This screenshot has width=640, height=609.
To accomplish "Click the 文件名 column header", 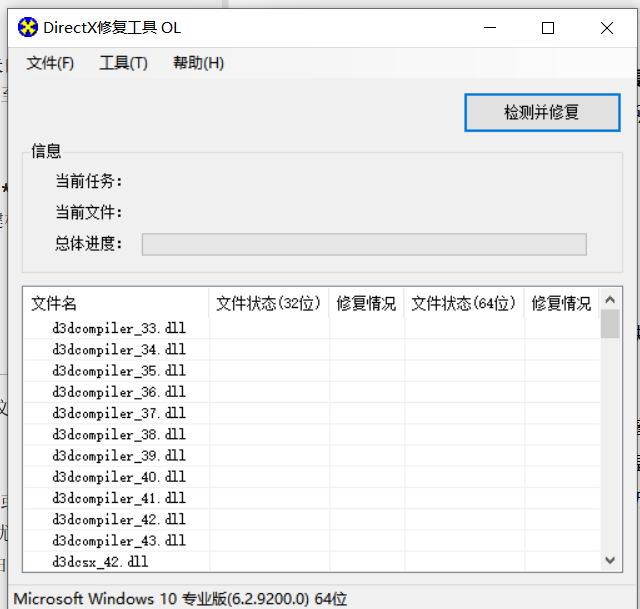I will [116, 303].
